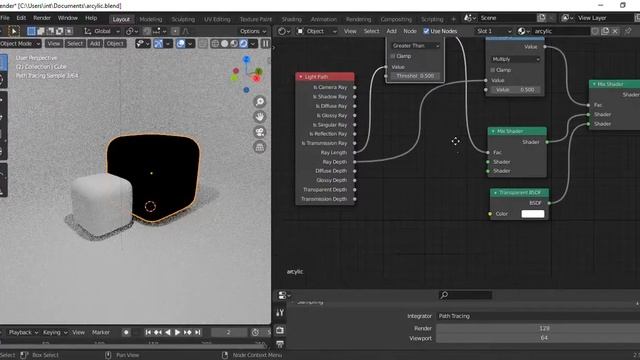Toggle auto keying record button
640x360 pixels.
(x=126, y=332)
